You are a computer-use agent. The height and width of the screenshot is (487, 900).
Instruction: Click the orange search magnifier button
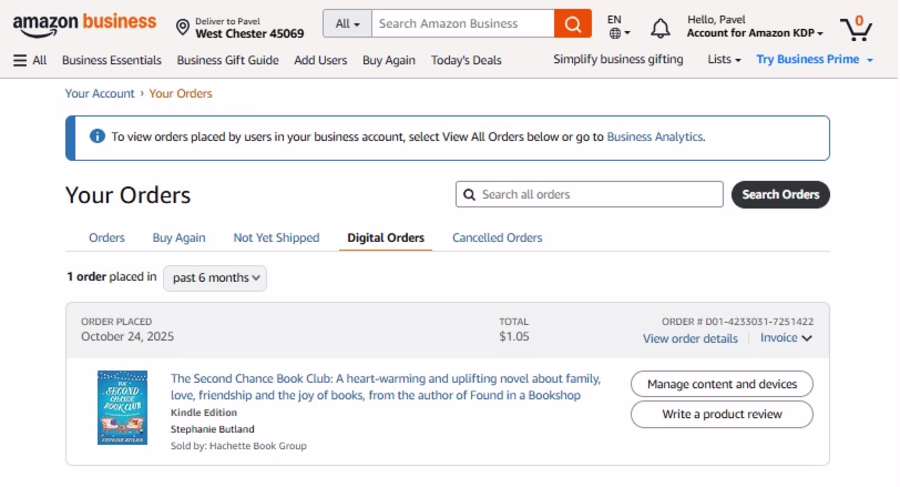(572, 24)
